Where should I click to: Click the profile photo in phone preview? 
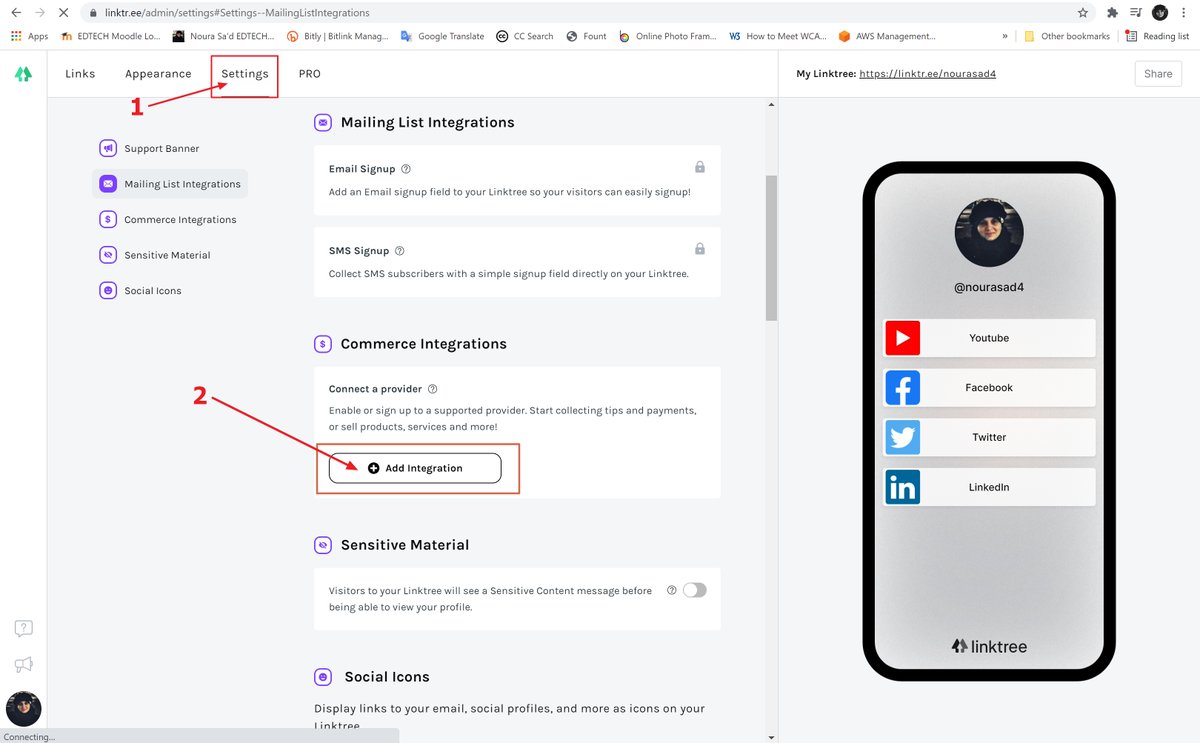click(989, 232)
